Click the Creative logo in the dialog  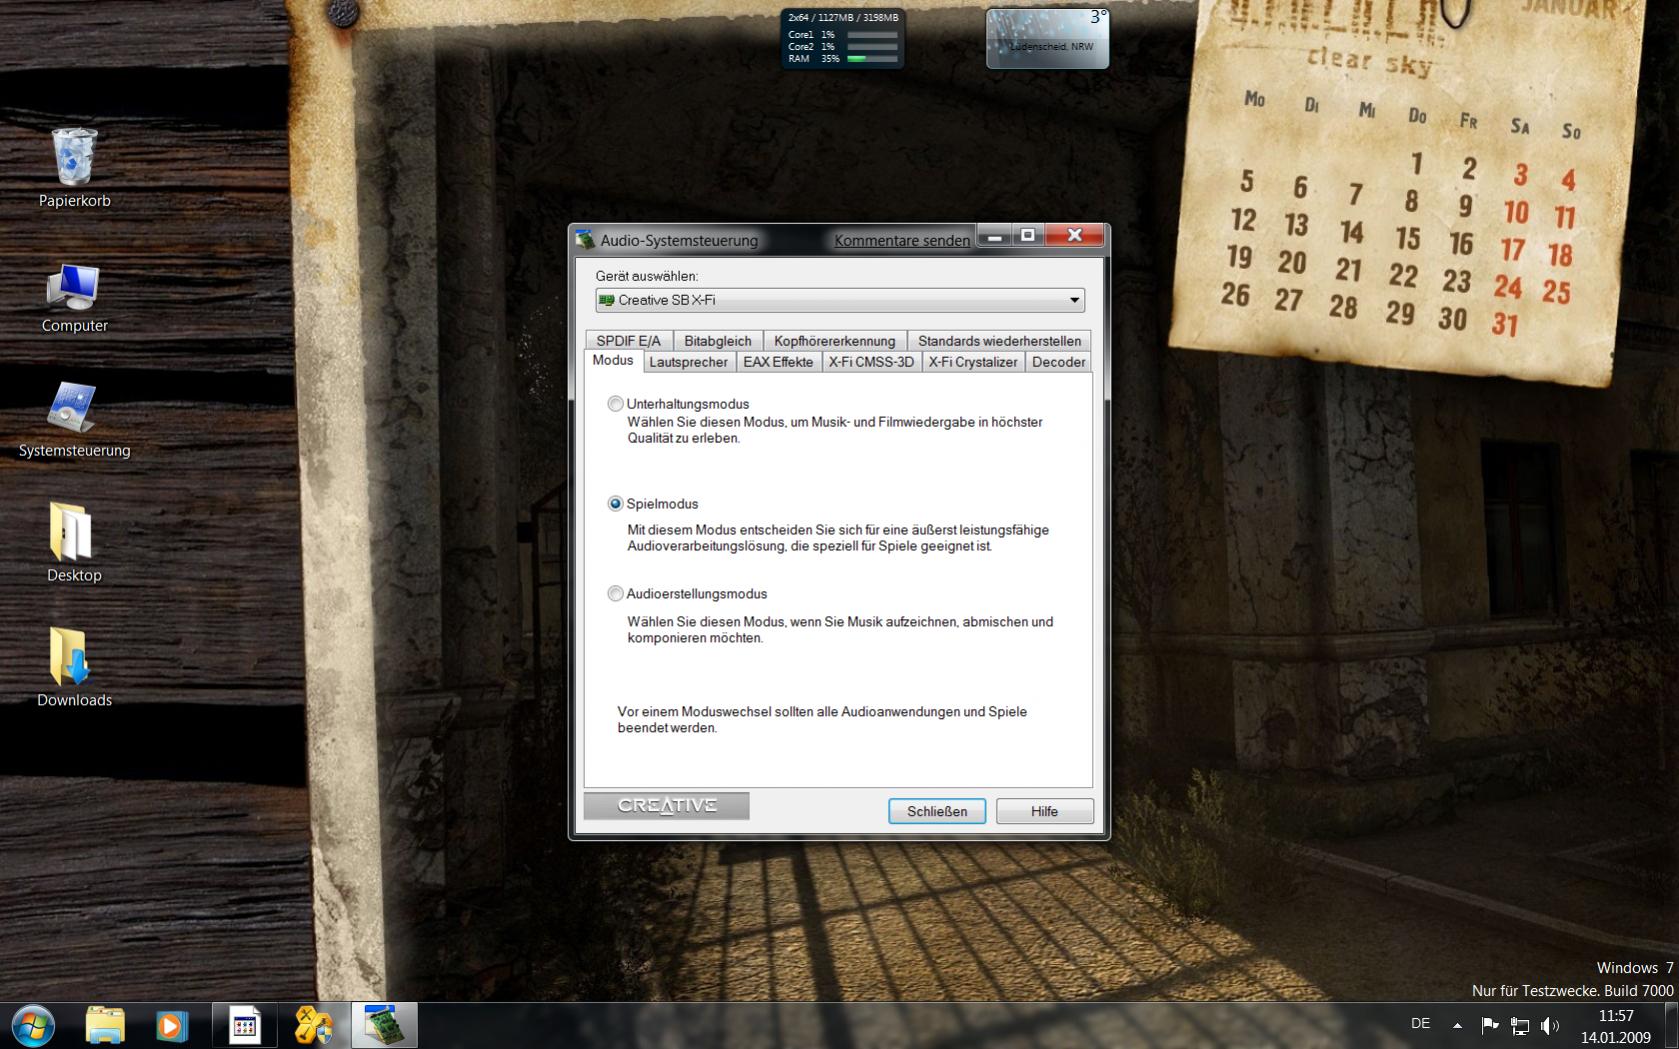666,806
